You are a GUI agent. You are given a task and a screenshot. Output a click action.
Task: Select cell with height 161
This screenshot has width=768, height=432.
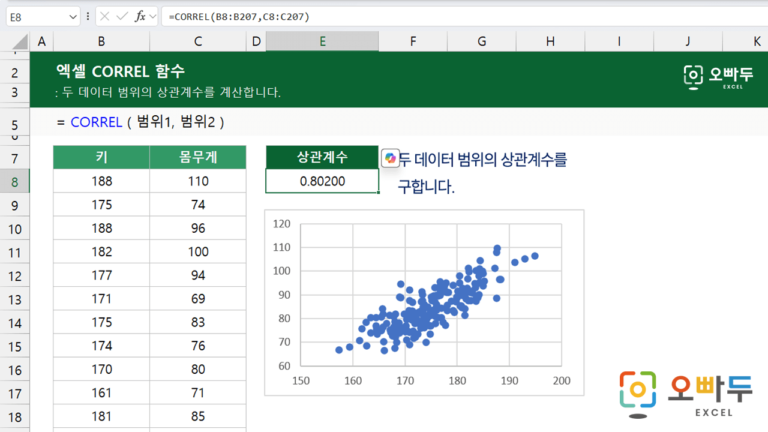tap(101, 393)
